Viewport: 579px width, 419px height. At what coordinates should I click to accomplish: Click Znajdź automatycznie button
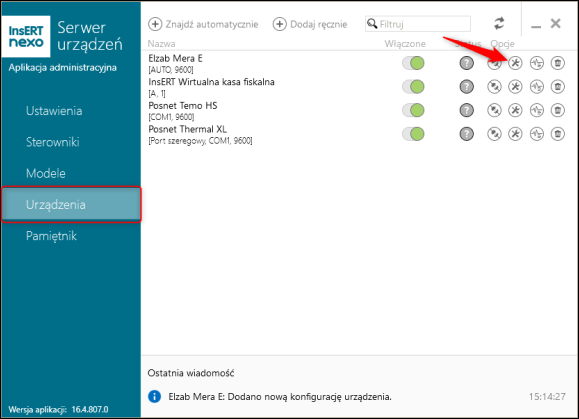203,24
